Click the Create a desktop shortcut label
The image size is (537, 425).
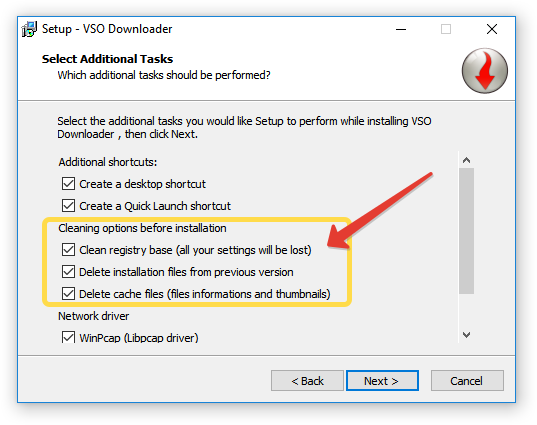pyautogui.click(x=142, y=184)
